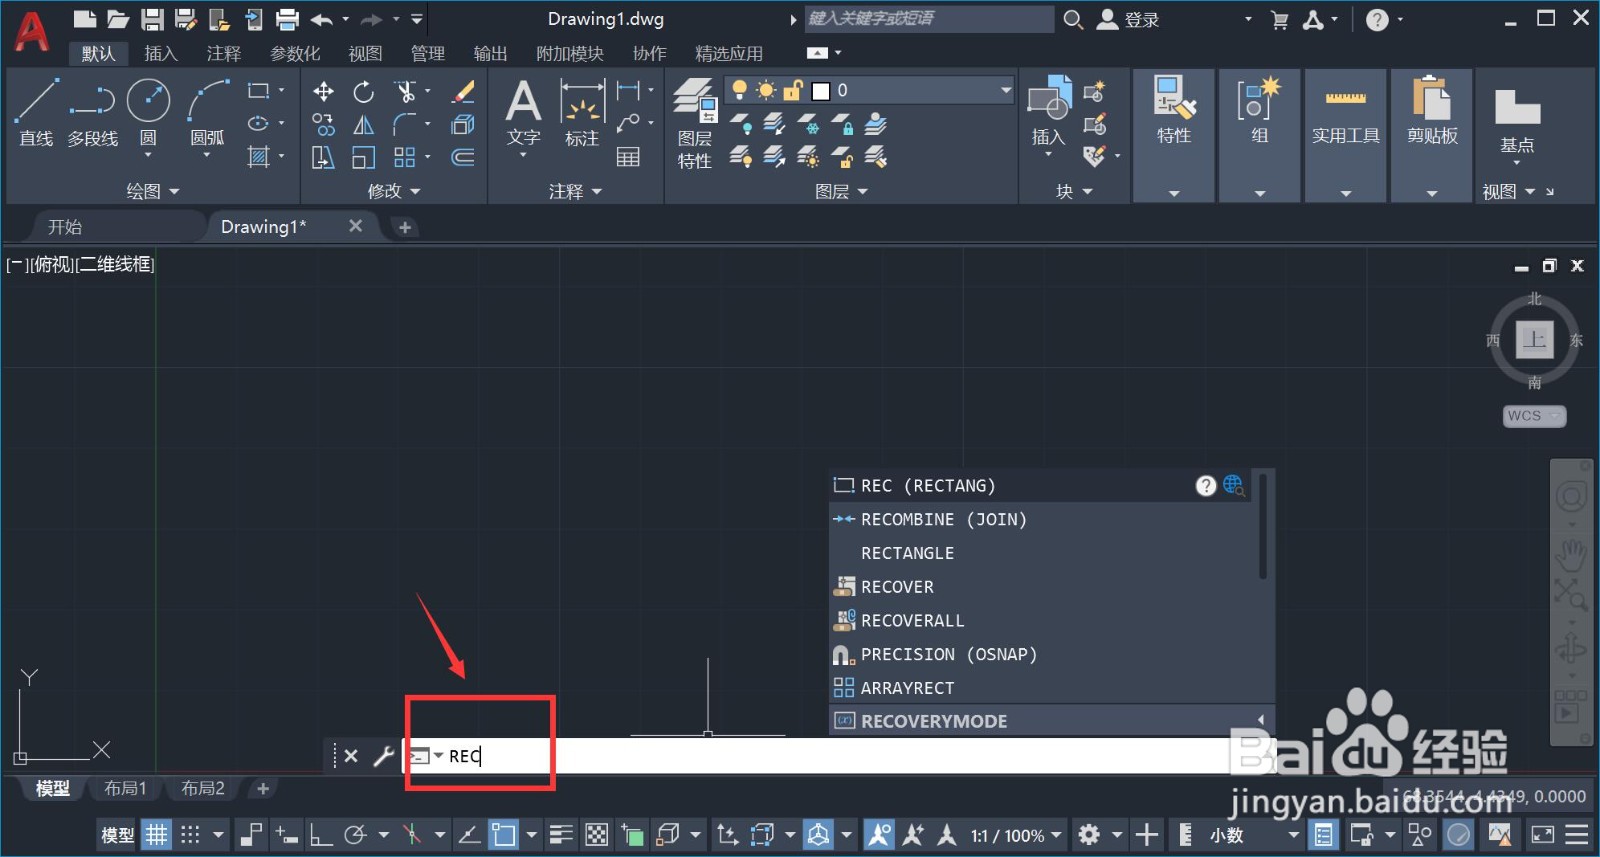Toggle polar tracking in status bar
Viewport: 1600px width, 857px height.
[355, 834]
